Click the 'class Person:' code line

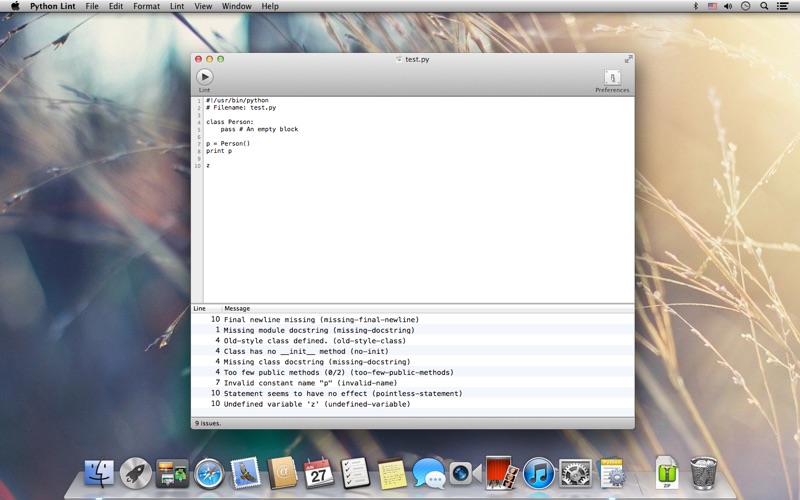click(230, 122)
